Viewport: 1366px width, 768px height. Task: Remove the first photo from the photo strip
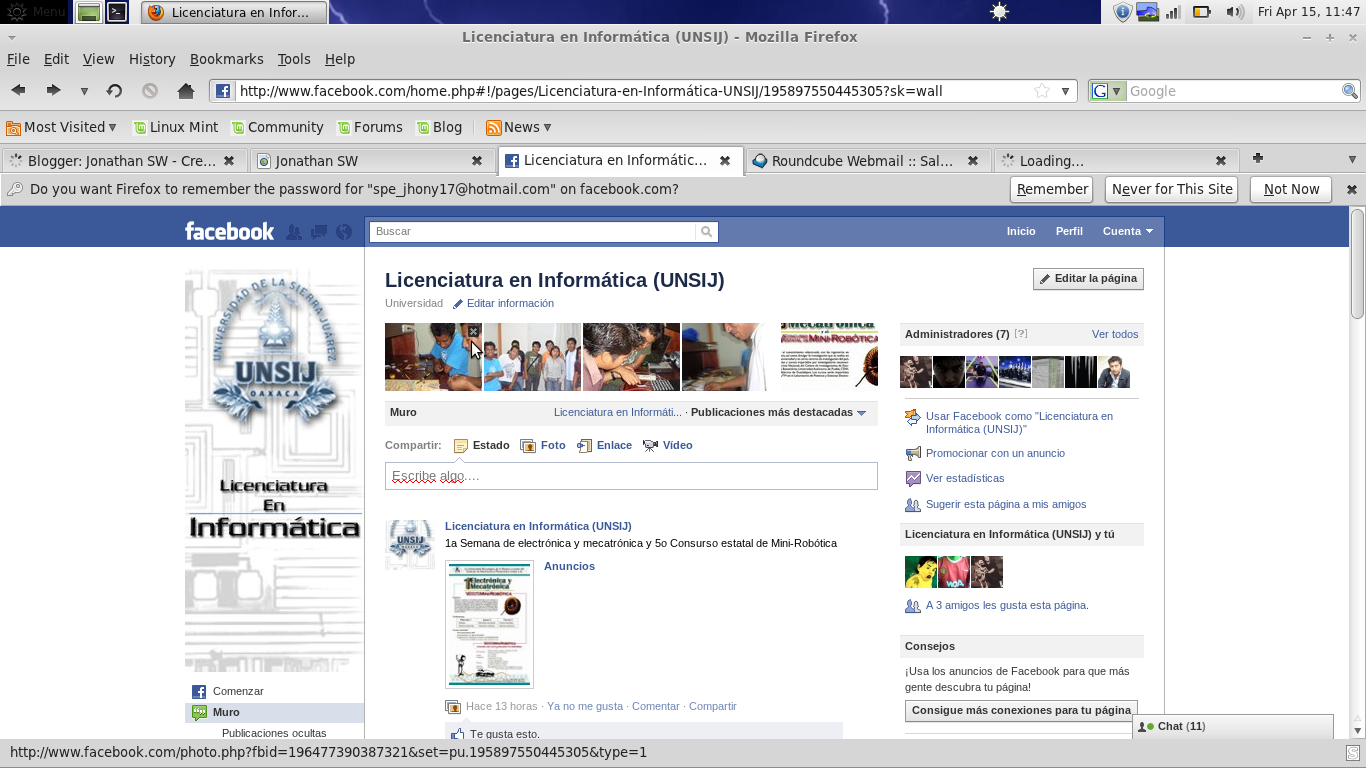474,331
